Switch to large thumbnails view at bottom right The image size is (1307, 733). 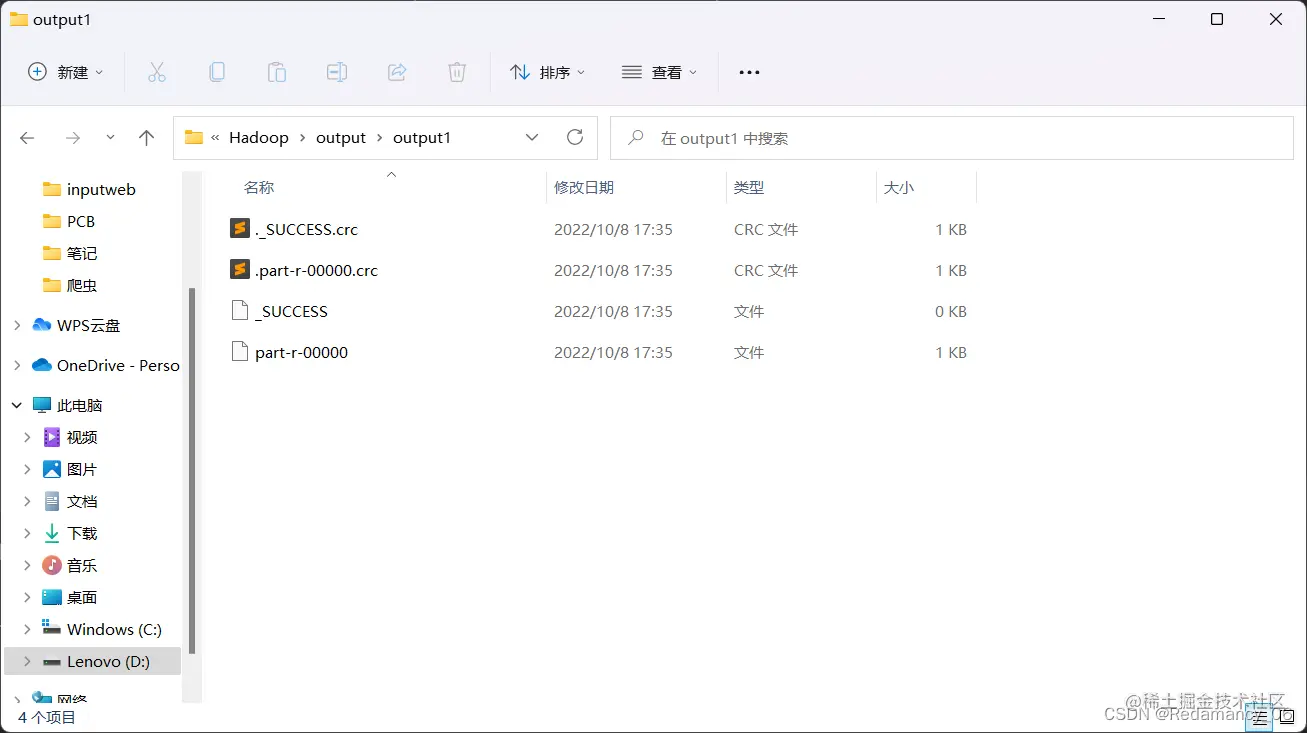[1288, 716]
